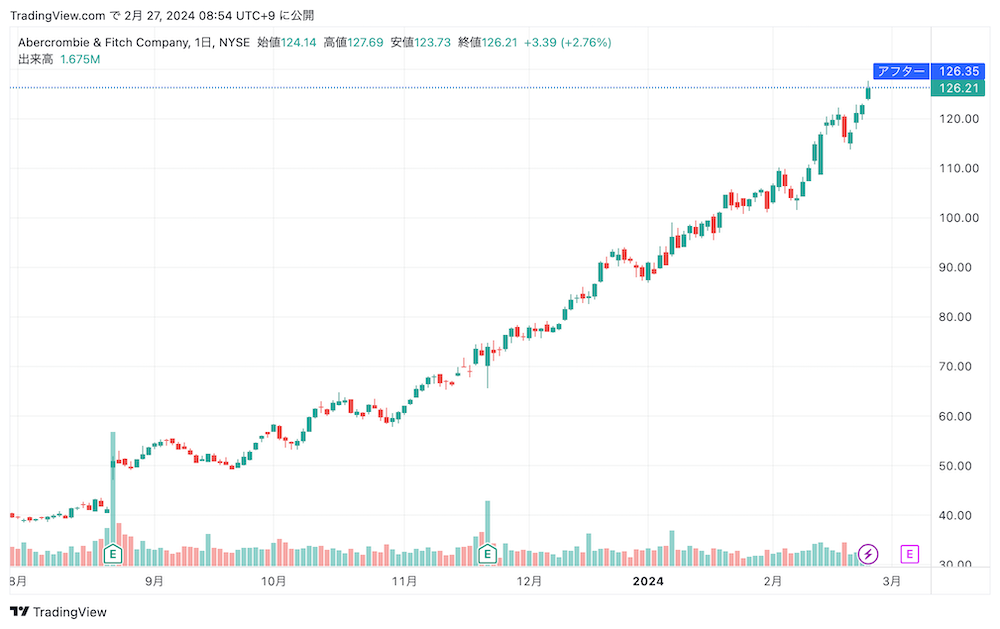Click the 終値126.21 close value
The height and width of the screenshot is (629, 1000).
[487, 43]
